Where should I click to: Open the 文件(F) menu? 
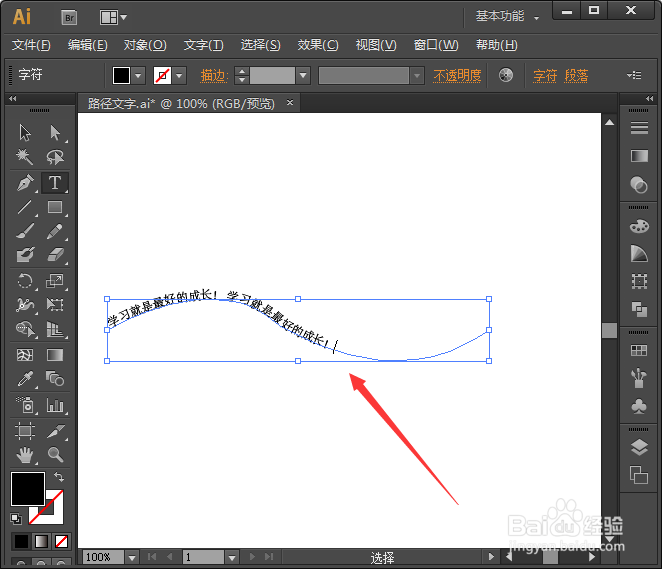[x=31, y=45]
